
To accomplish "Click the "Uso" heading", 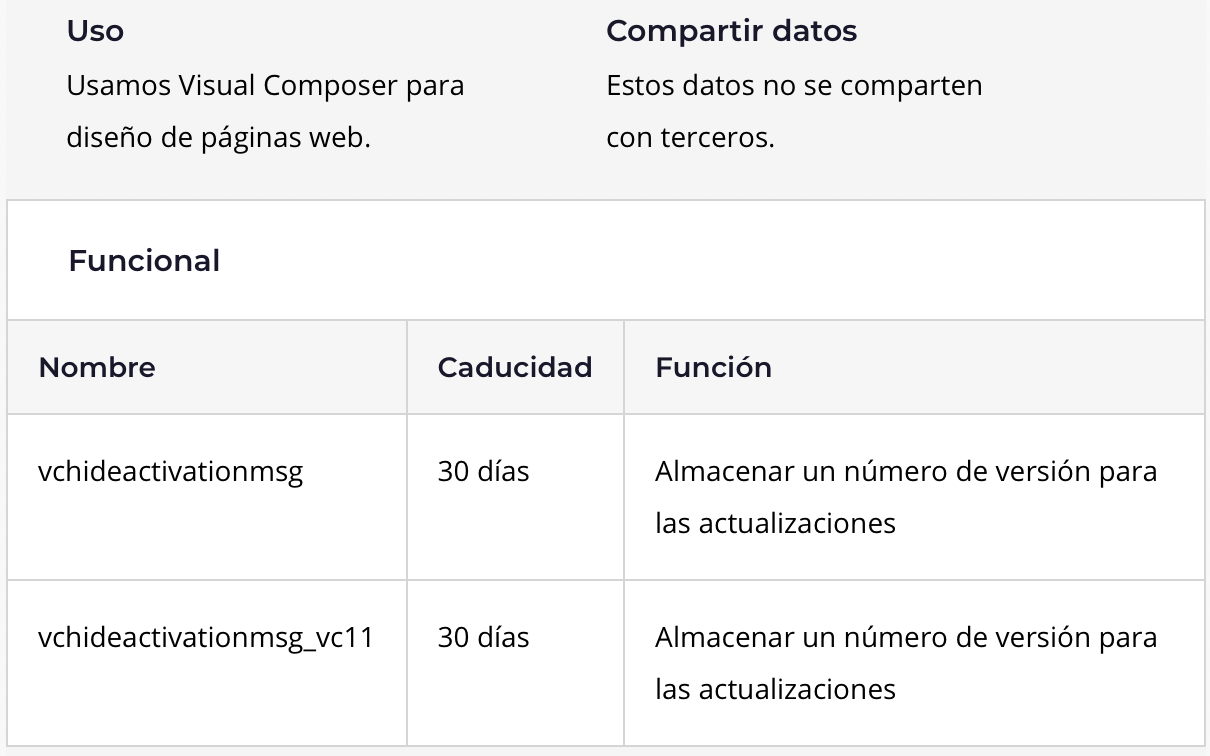I will [x=95, y=31].
